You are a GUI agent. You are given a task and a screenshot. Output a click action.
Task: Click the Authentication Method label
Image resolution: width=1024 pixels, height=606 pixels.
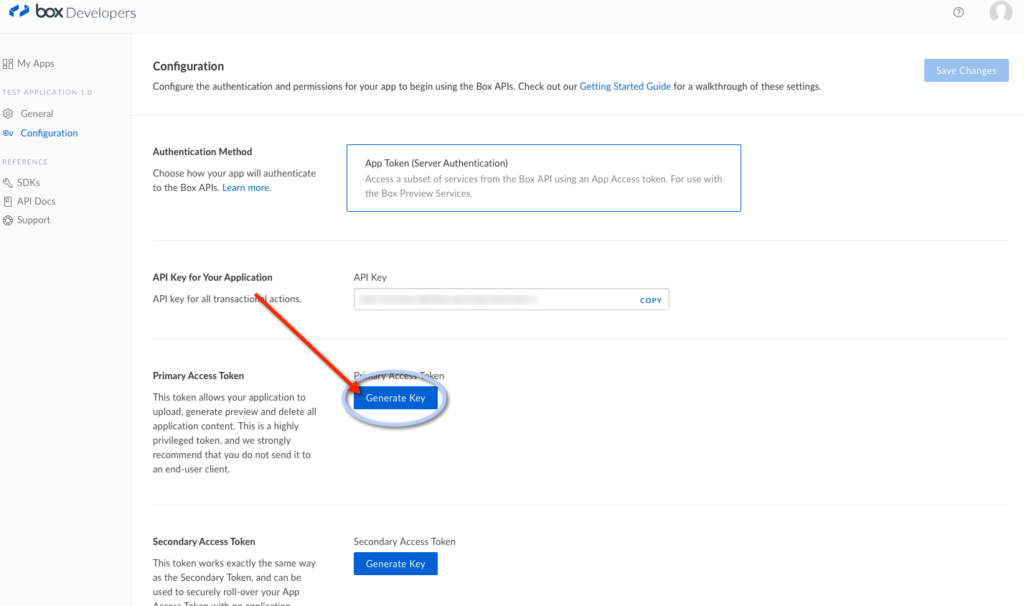202,152
